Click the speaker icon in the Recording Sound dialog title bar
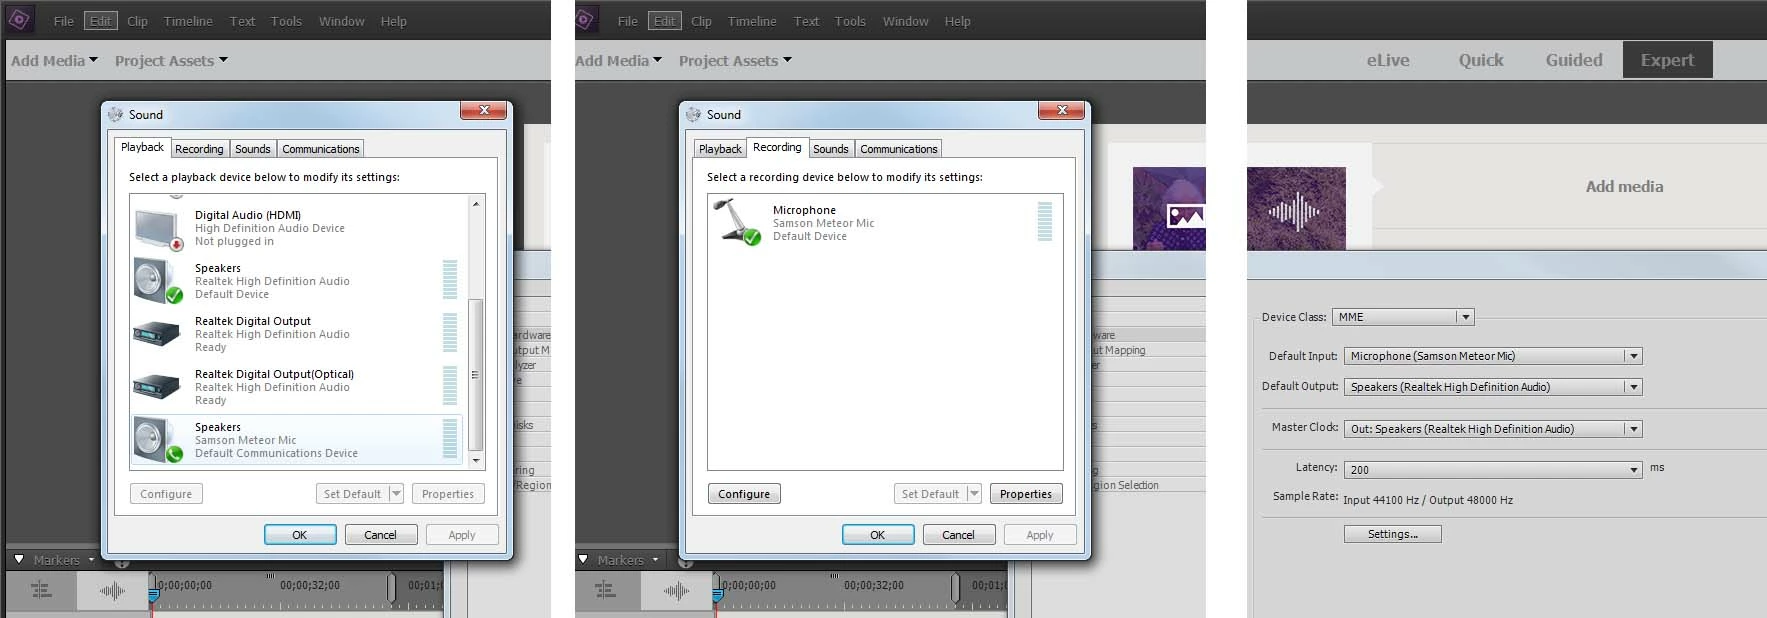 693,114
